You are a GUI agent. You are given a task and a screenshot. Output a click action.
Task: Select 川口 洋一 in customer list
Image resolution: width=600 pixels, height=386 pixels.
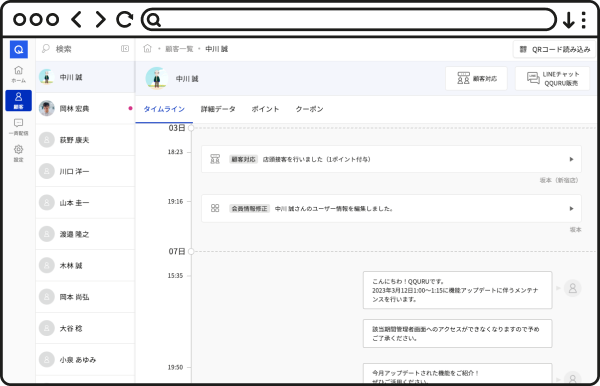pos(85,171)
